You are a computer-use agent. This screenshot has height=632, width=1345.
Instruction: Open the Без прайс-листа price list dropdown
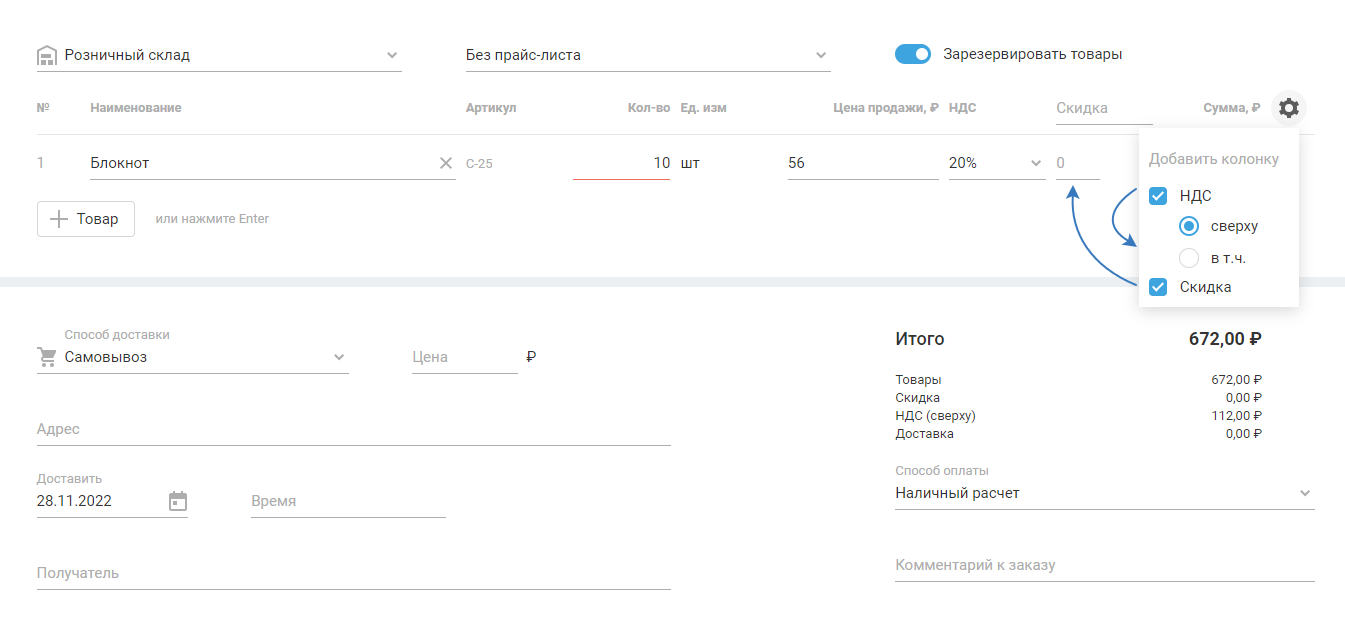[821, 55]
